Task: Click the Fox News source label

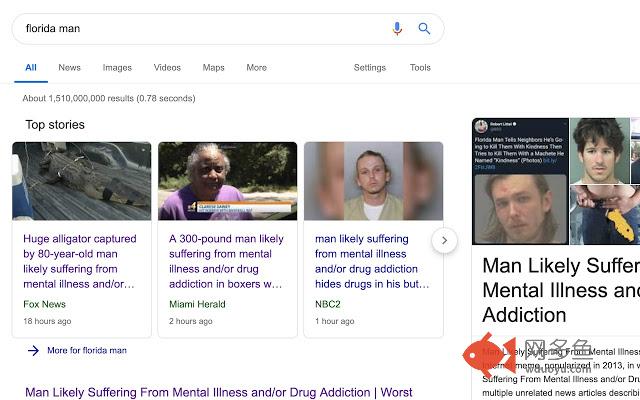Action: pos(44,304)
